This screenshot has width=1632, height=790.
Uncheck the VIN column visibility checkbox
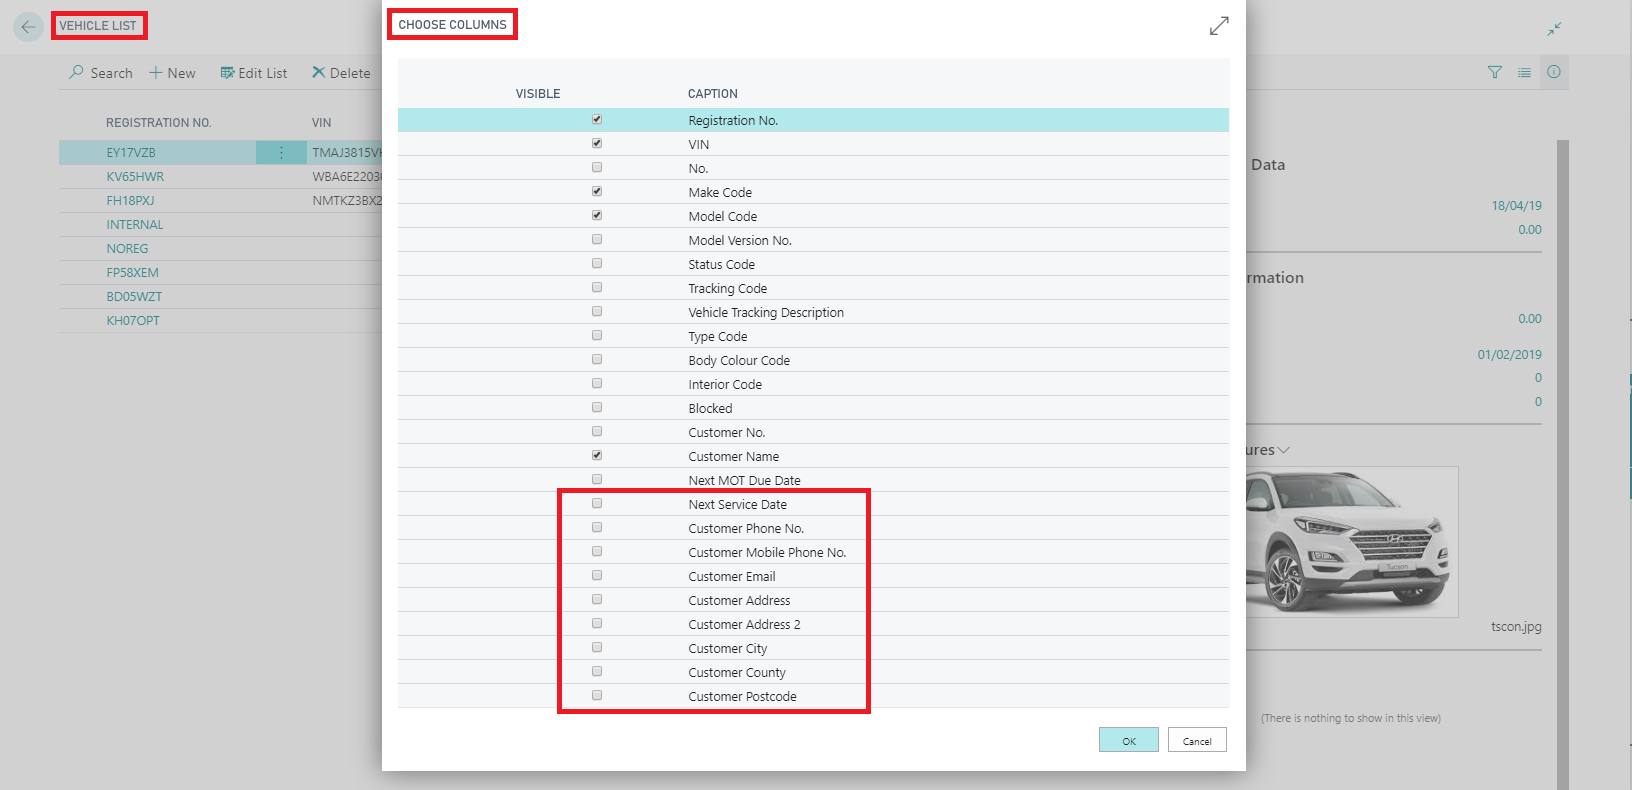tap(597, 144)
